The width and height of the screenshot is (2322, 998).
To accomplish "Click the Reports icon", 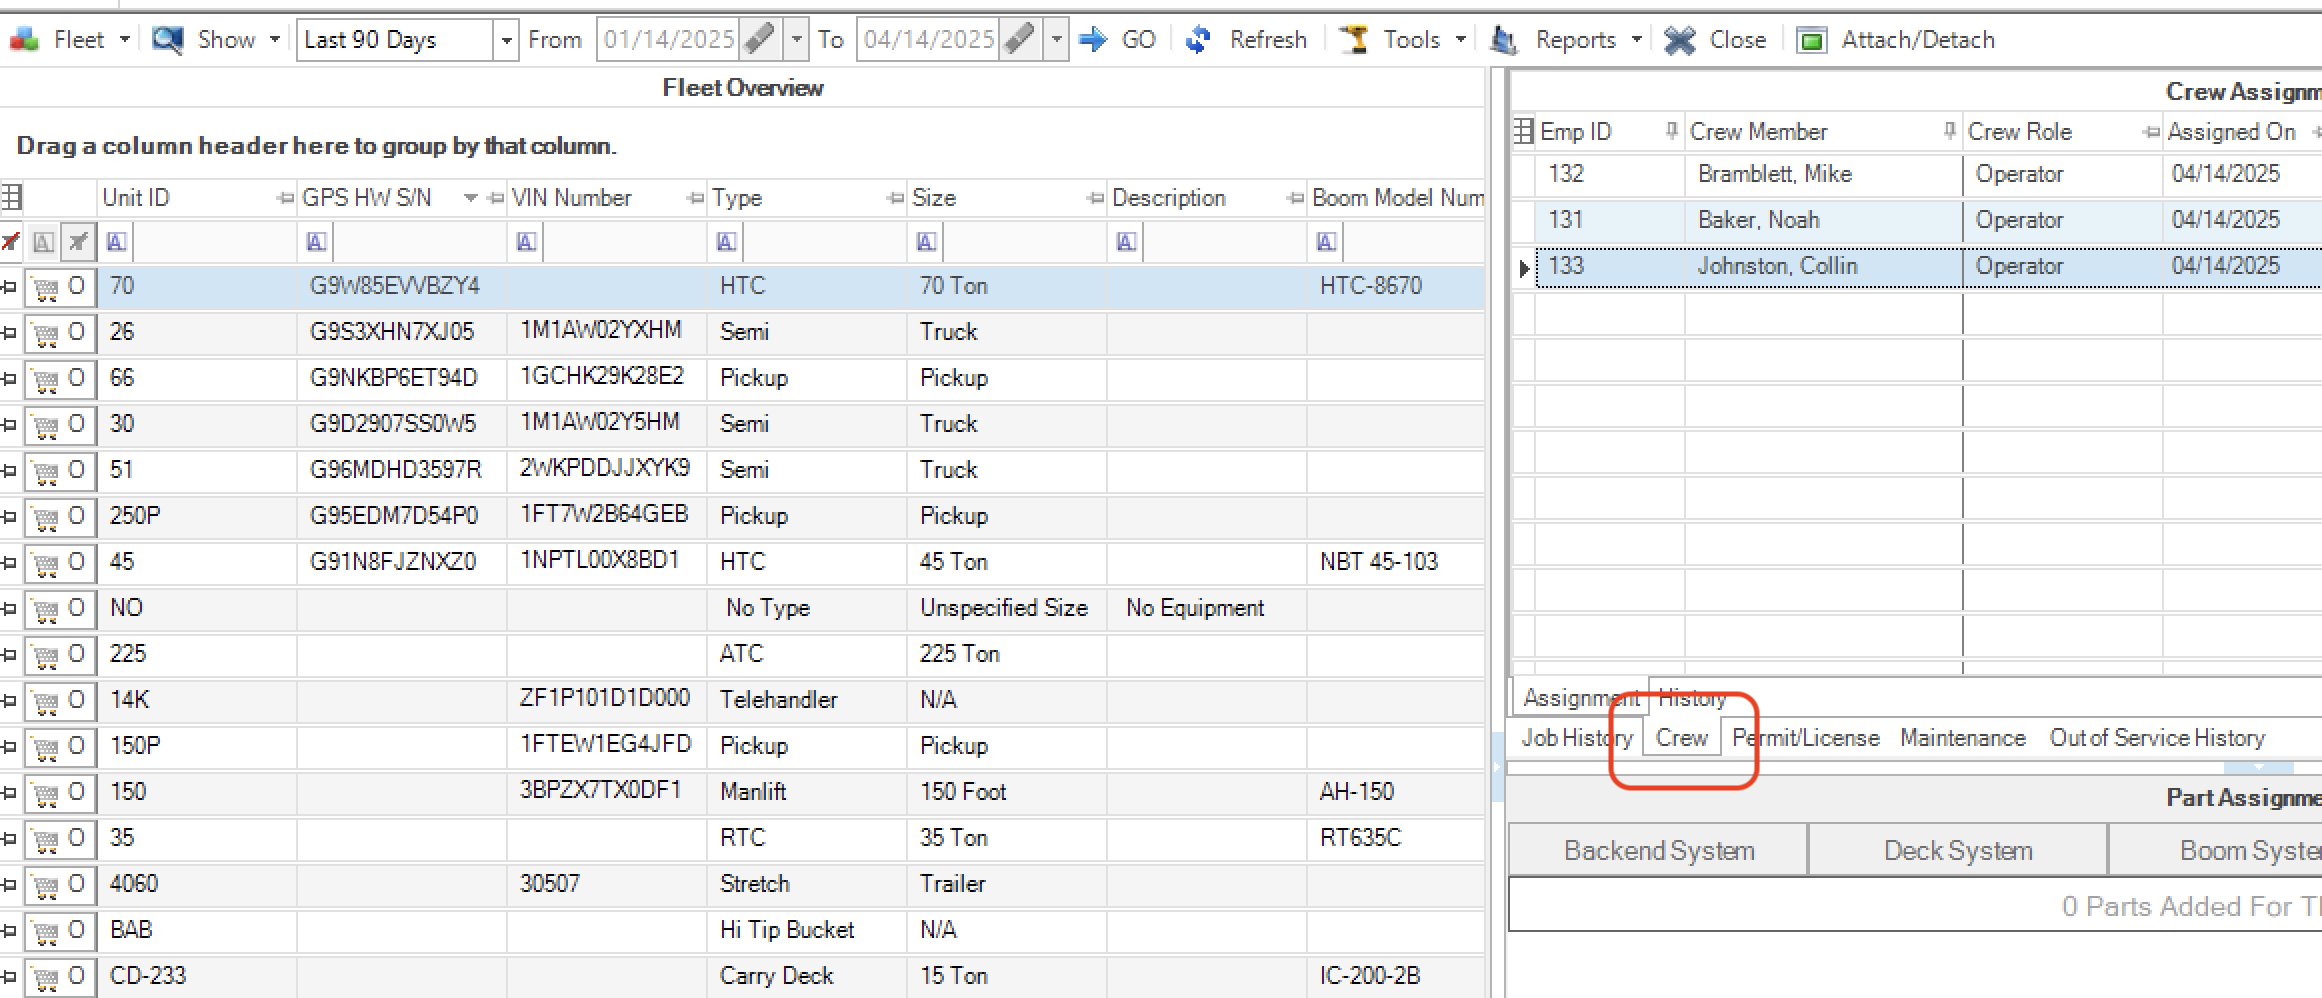I will tap(1503, 40).
